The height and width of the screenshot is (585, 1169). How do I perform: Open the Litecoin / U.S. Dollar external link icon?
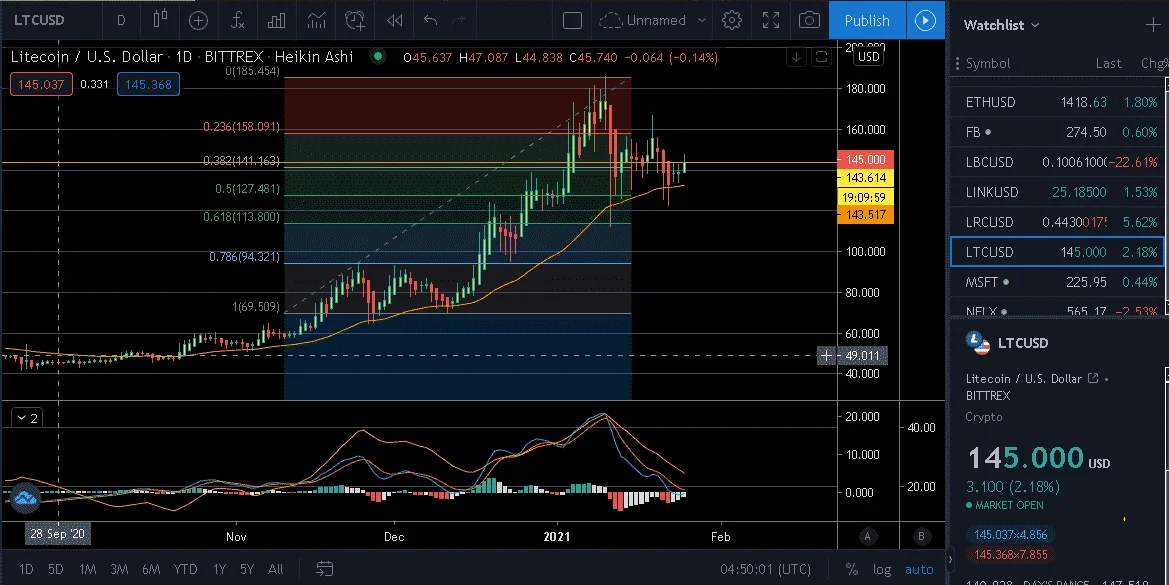[x=1093, y=379]
